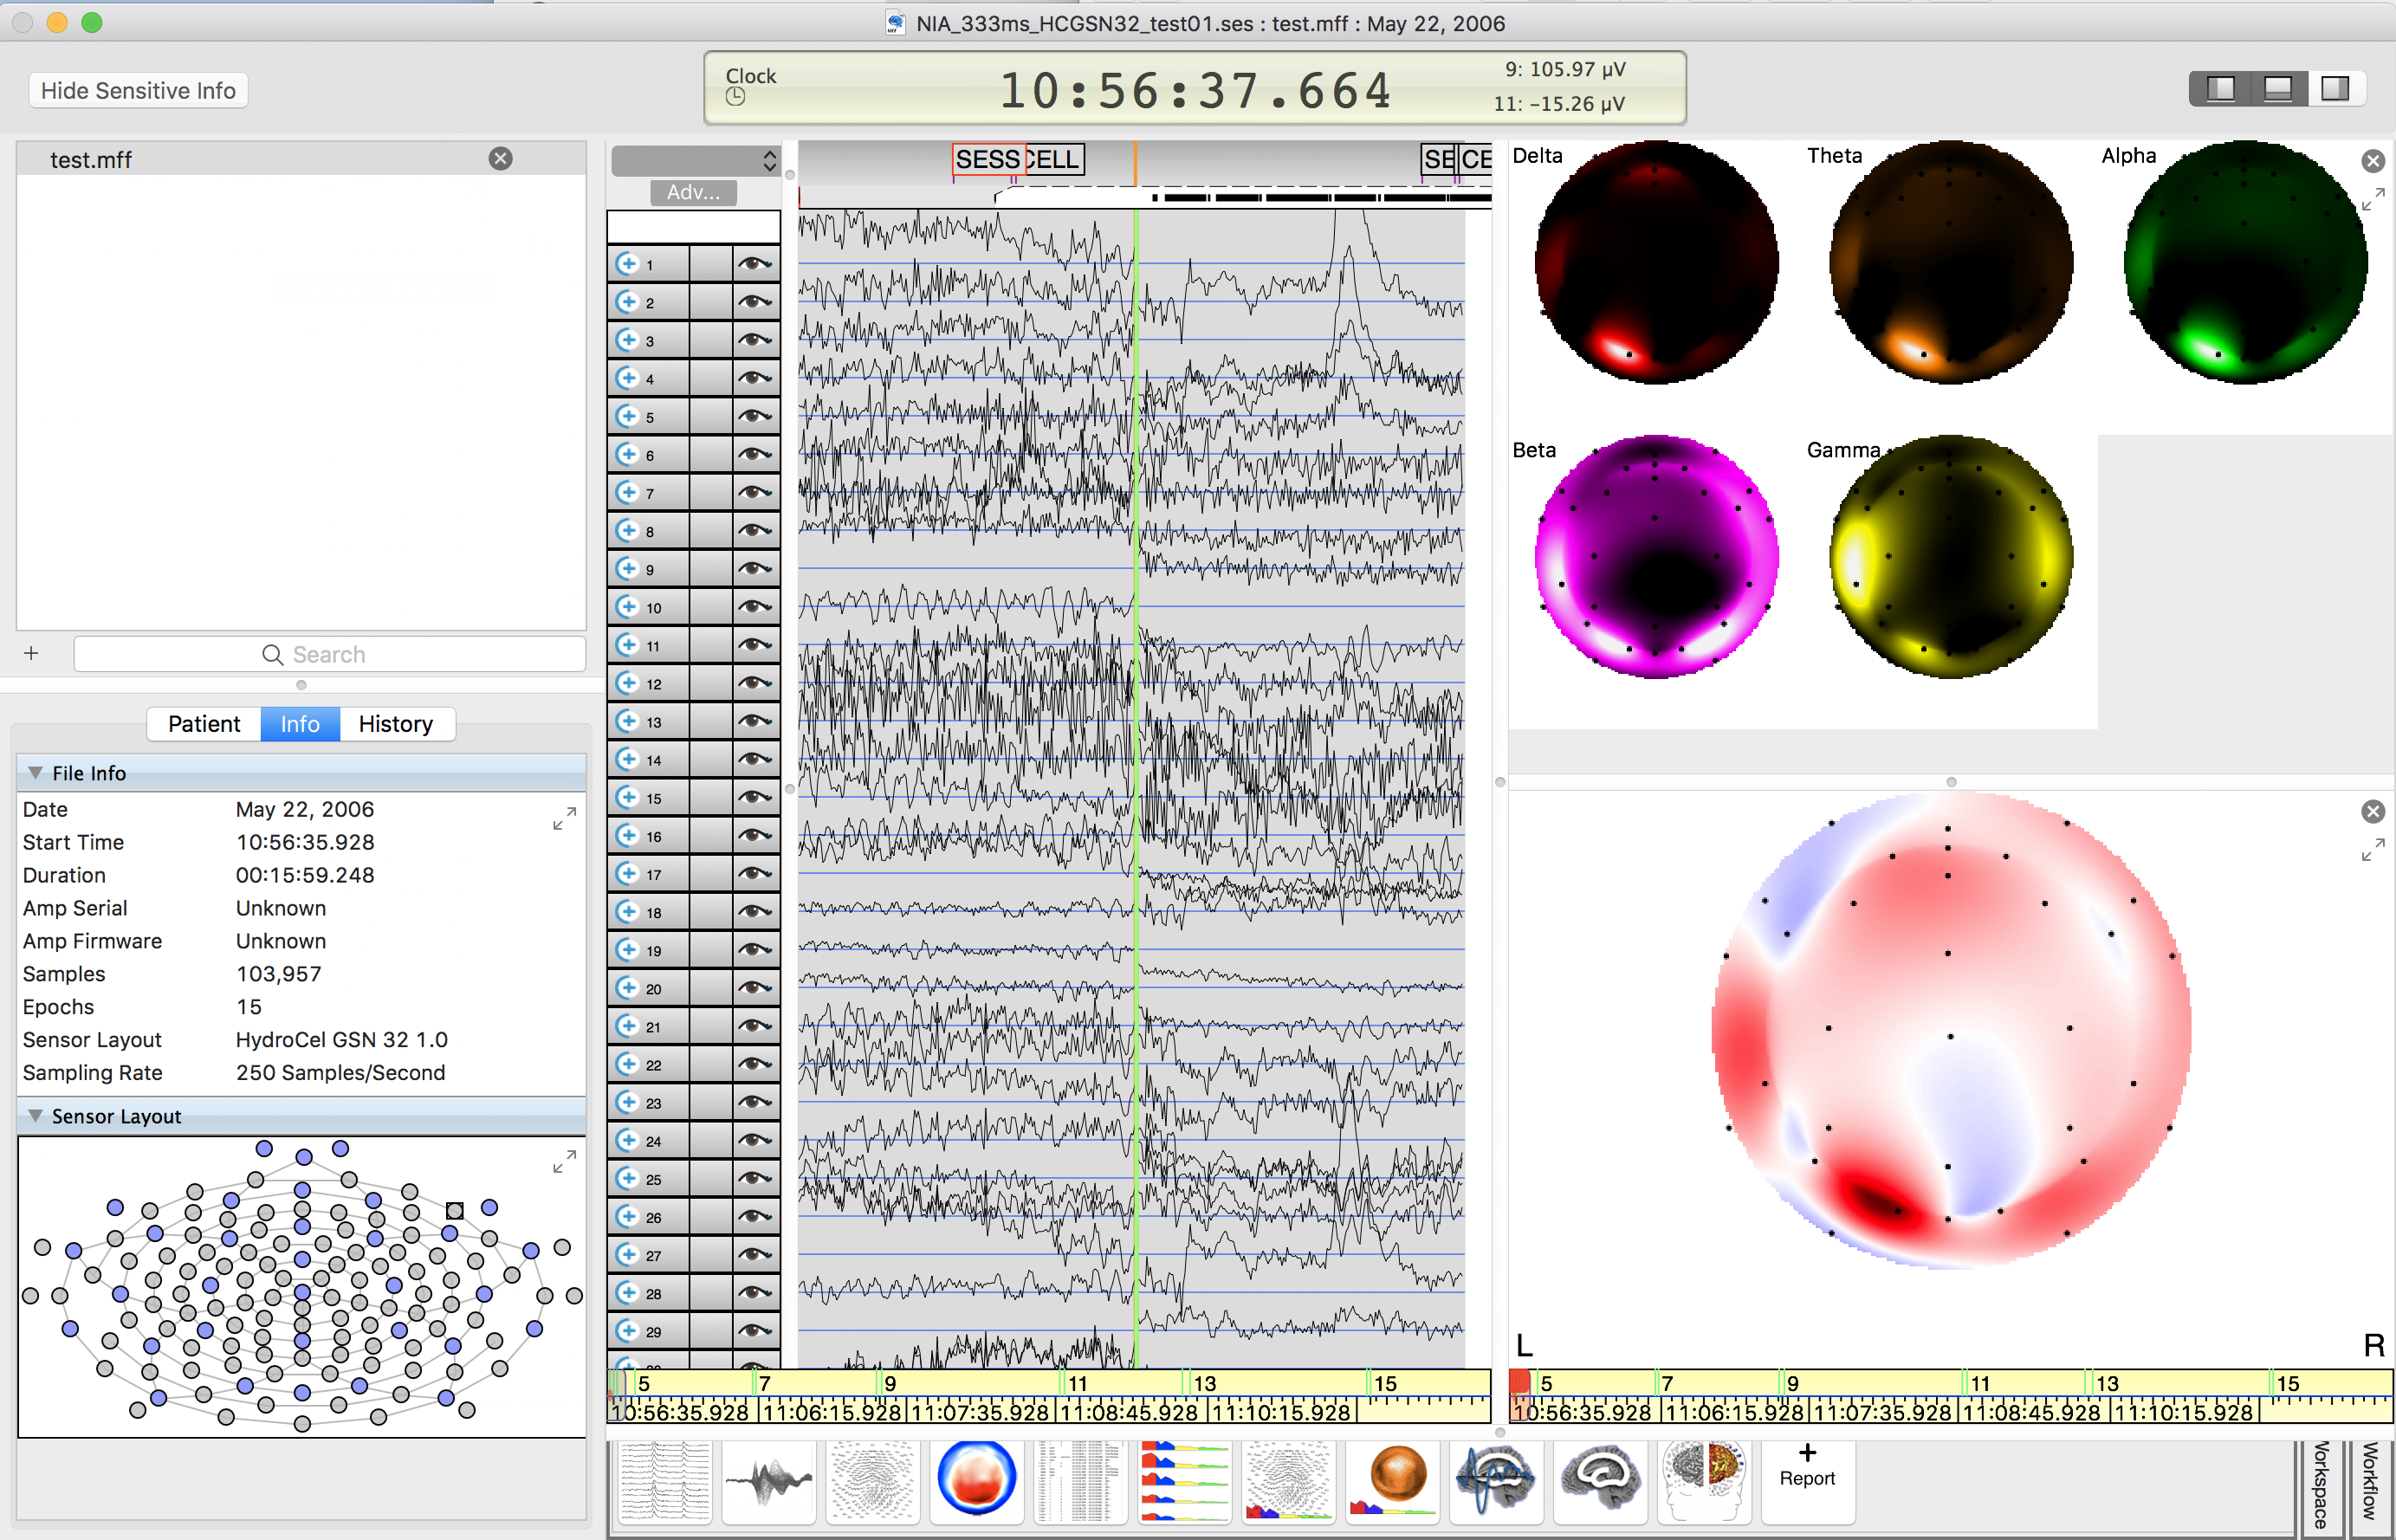
Task: Collapse the Sensor Layout section
Action: 36,1116
